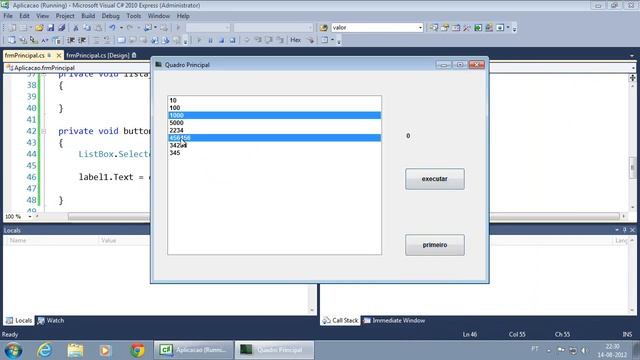Open Windows Explorer folder in taskbar
640x360 pixels.
coord(75,350)
